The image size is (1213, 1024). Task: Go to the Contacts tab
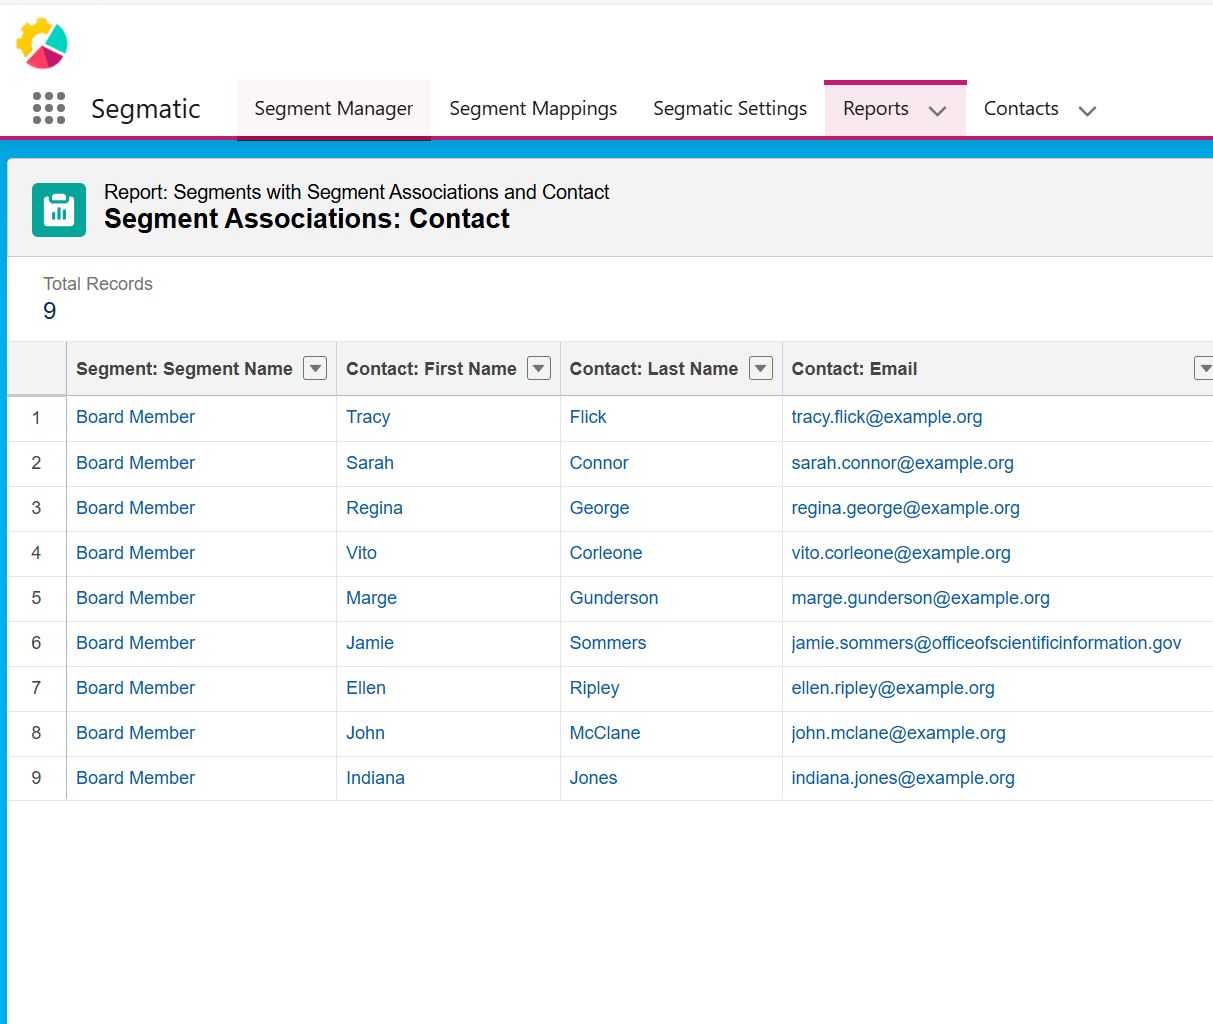coord(1020,109)
